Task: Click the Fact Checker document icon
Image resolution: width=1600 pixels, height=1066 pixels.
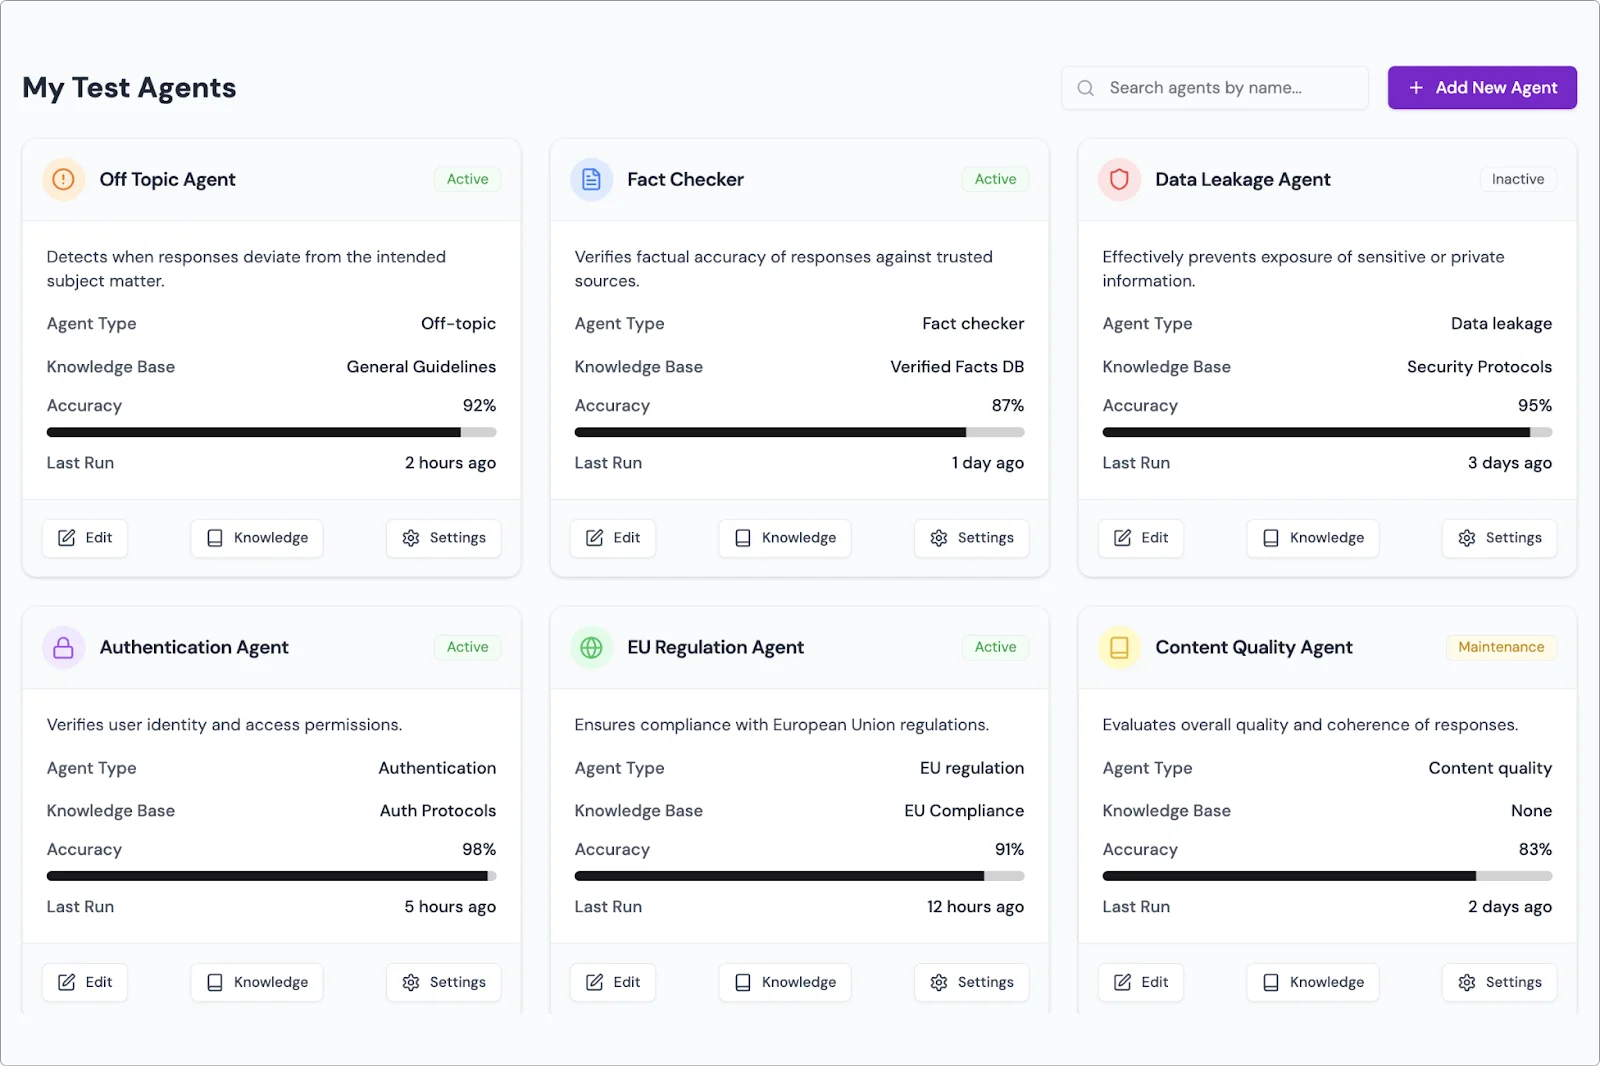Action: (591, 180)
